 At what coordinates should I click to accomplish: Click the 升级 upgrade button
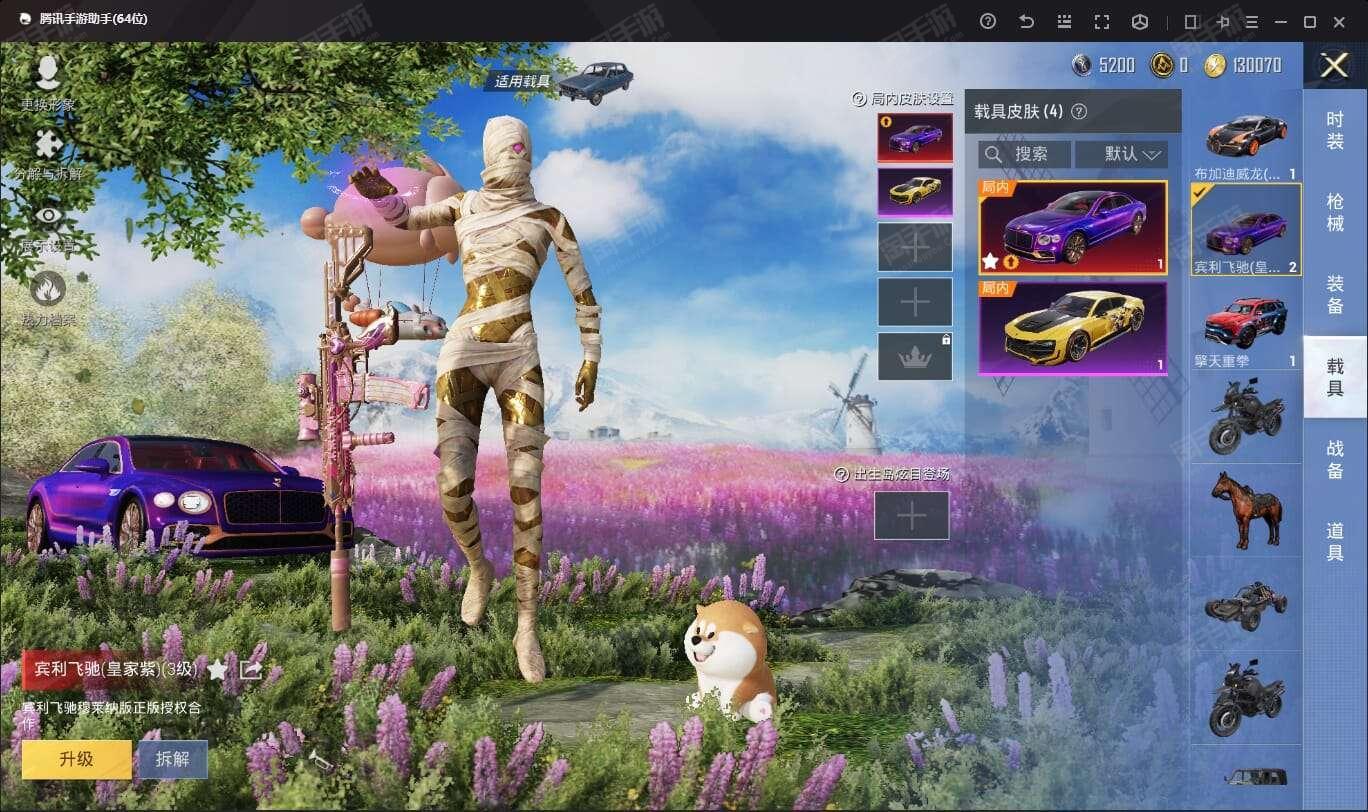tap(77, 759)
